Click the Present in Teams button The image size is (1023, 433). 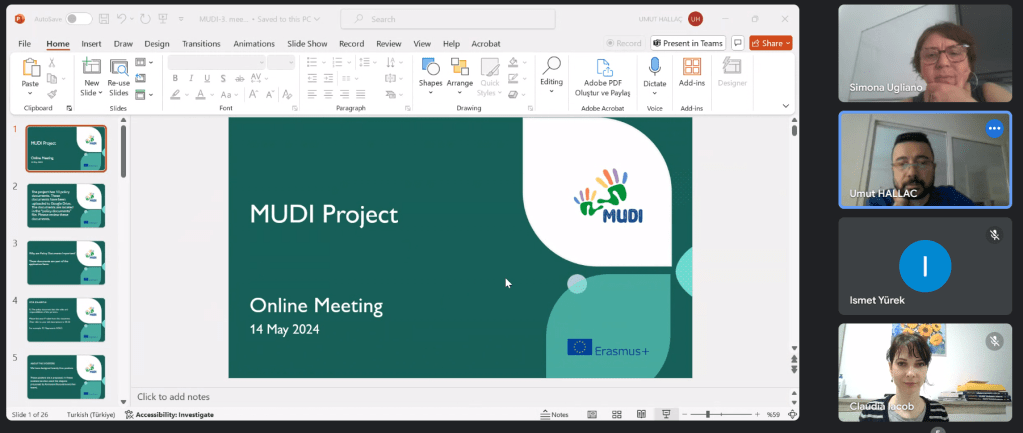pos(688,43)
